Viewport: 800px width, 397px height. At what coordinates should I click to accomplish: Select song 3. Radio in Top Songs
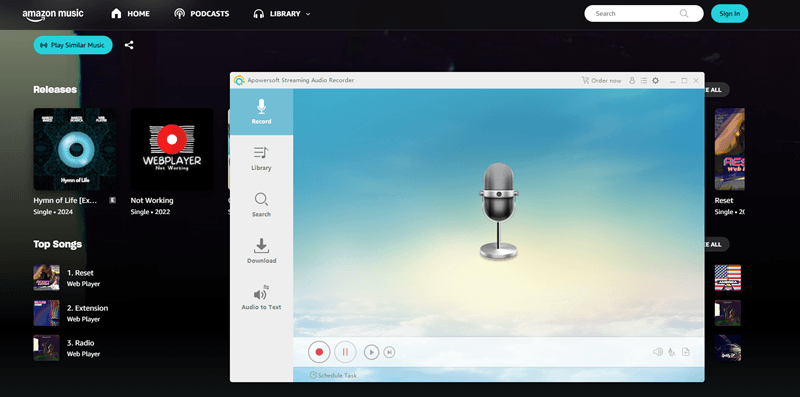[81, 343]
